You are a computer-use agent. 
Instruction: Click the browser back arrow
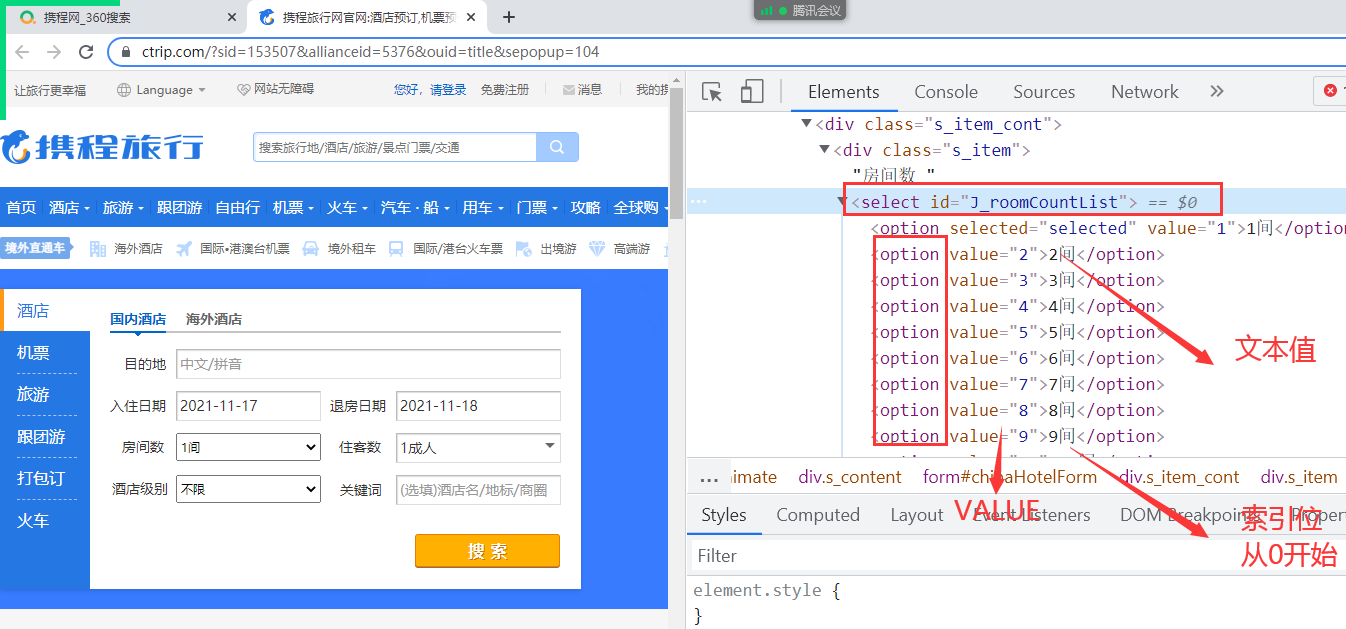22,52
